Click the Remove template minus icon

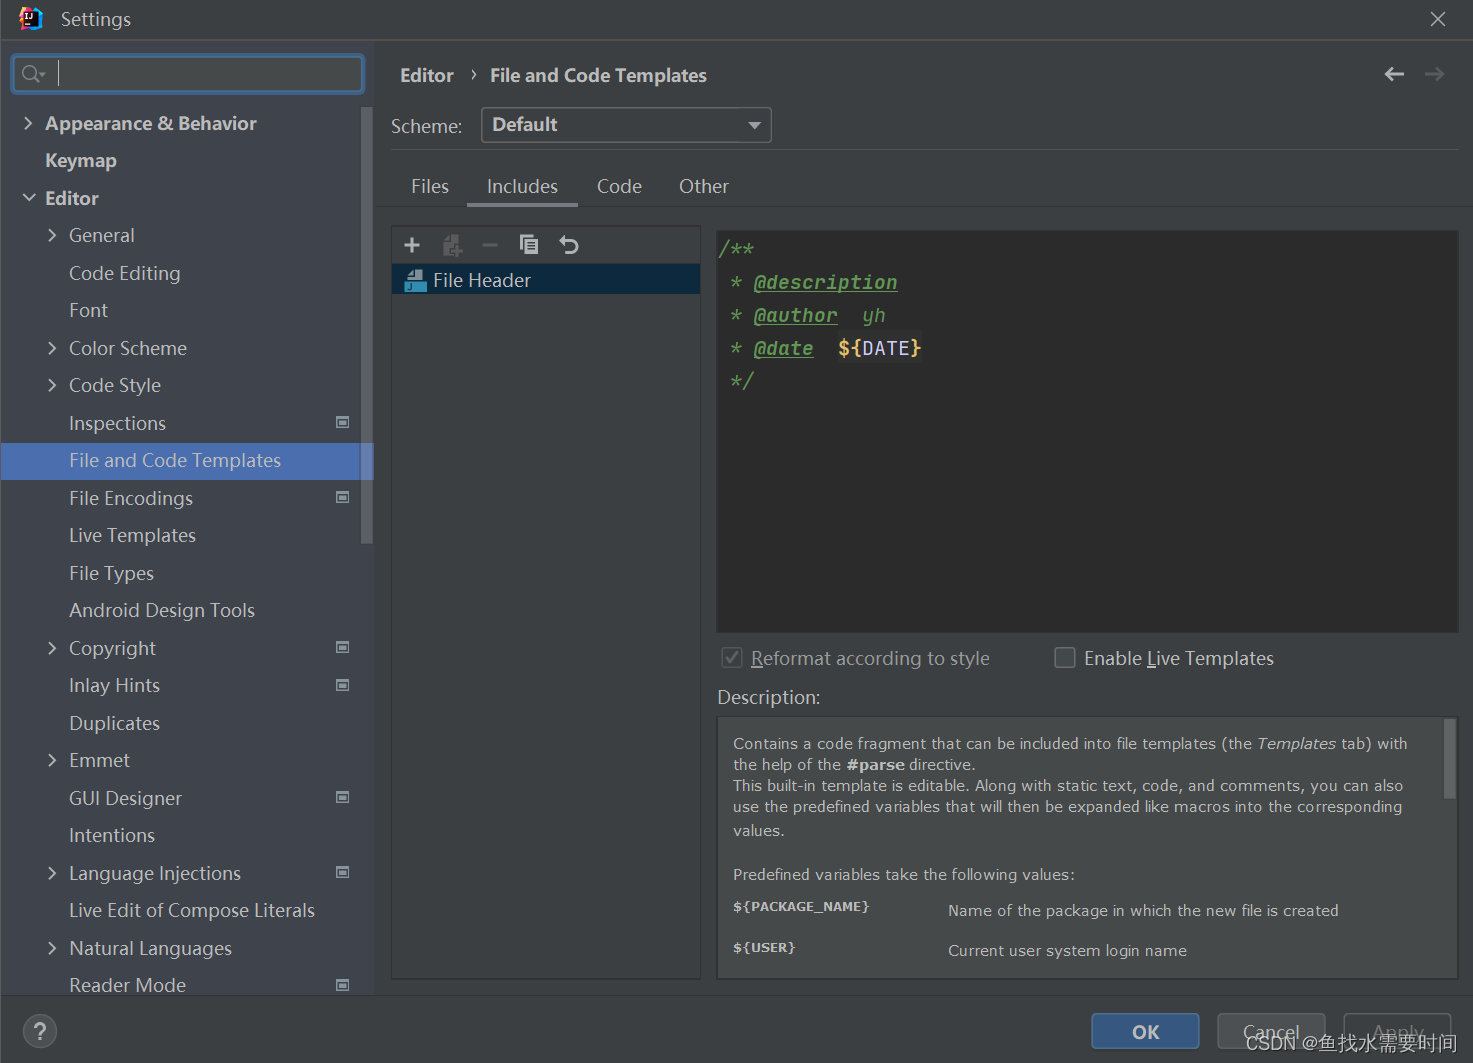click(490, 245)
